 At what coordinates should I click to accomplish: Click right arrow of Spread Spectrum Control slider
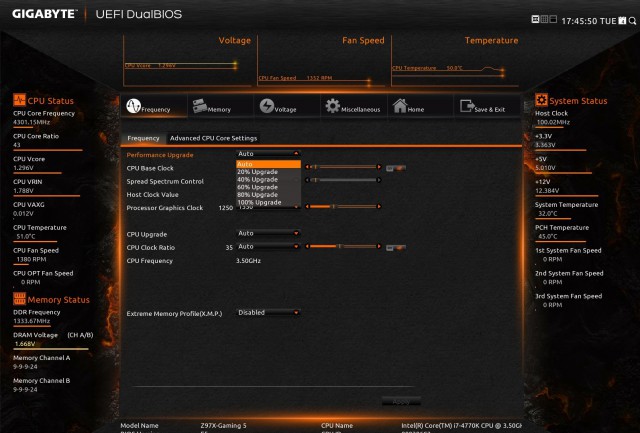pyautogui.click(x=380, y=180)
